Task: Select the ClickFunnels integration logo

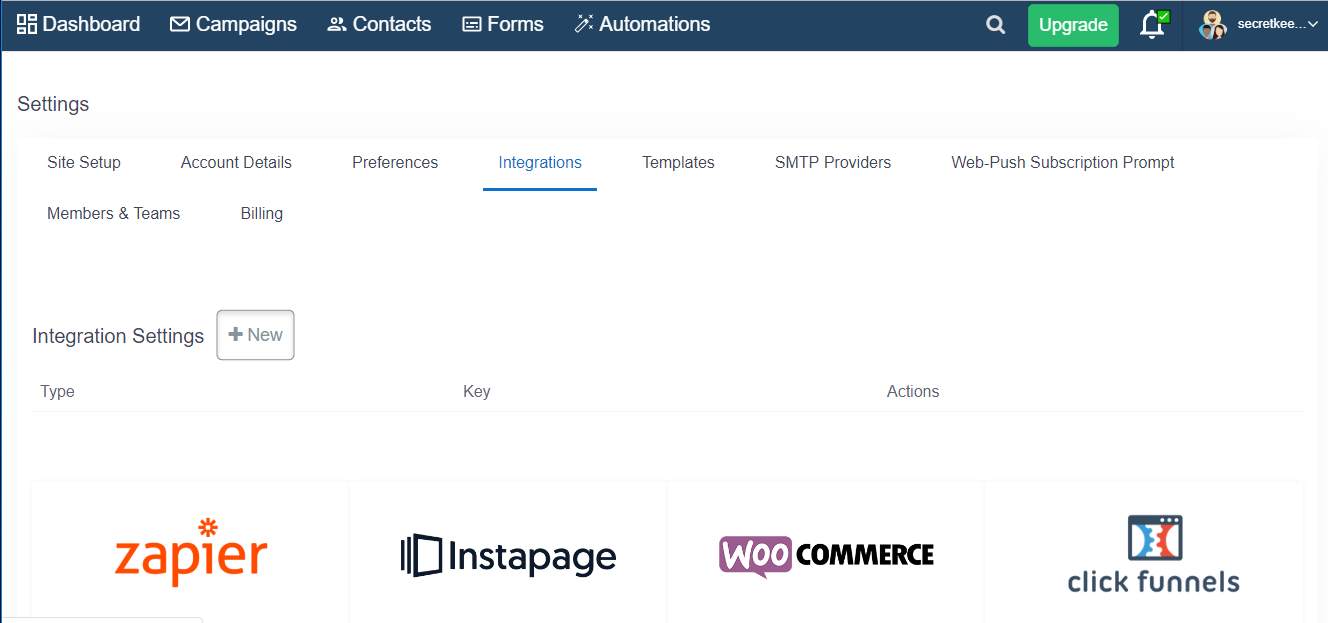Action: (1153, 554)
